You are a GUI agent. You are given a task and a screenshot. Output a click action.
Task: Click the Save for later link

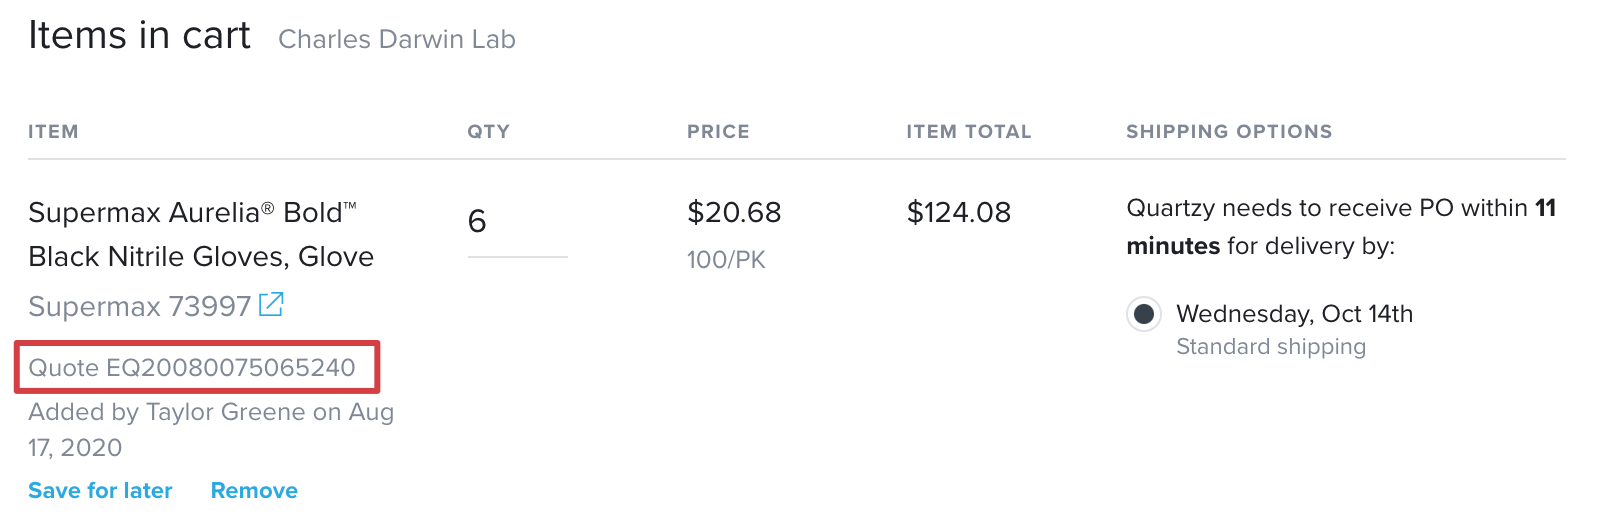tap(100, 490)
